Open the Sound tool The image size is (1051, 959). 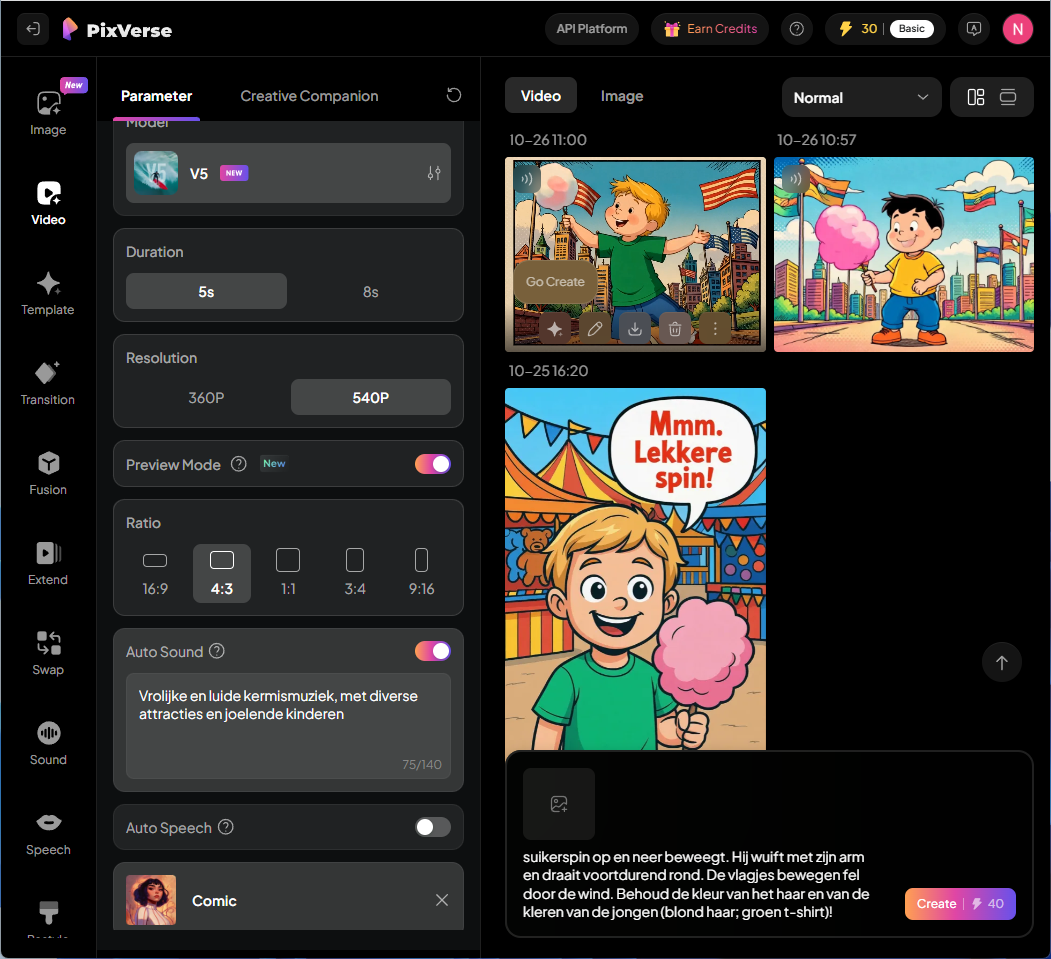[x=48, y=743]
